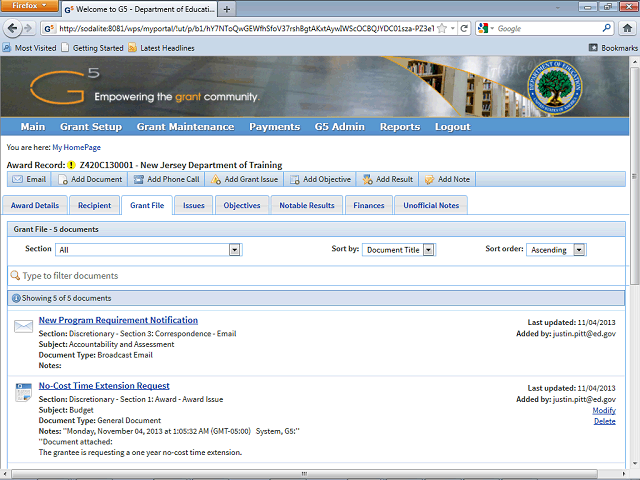The width and height of the screenshot is (640, 480).
Task: Click the Google search magnifier icon
Action: 607,28
